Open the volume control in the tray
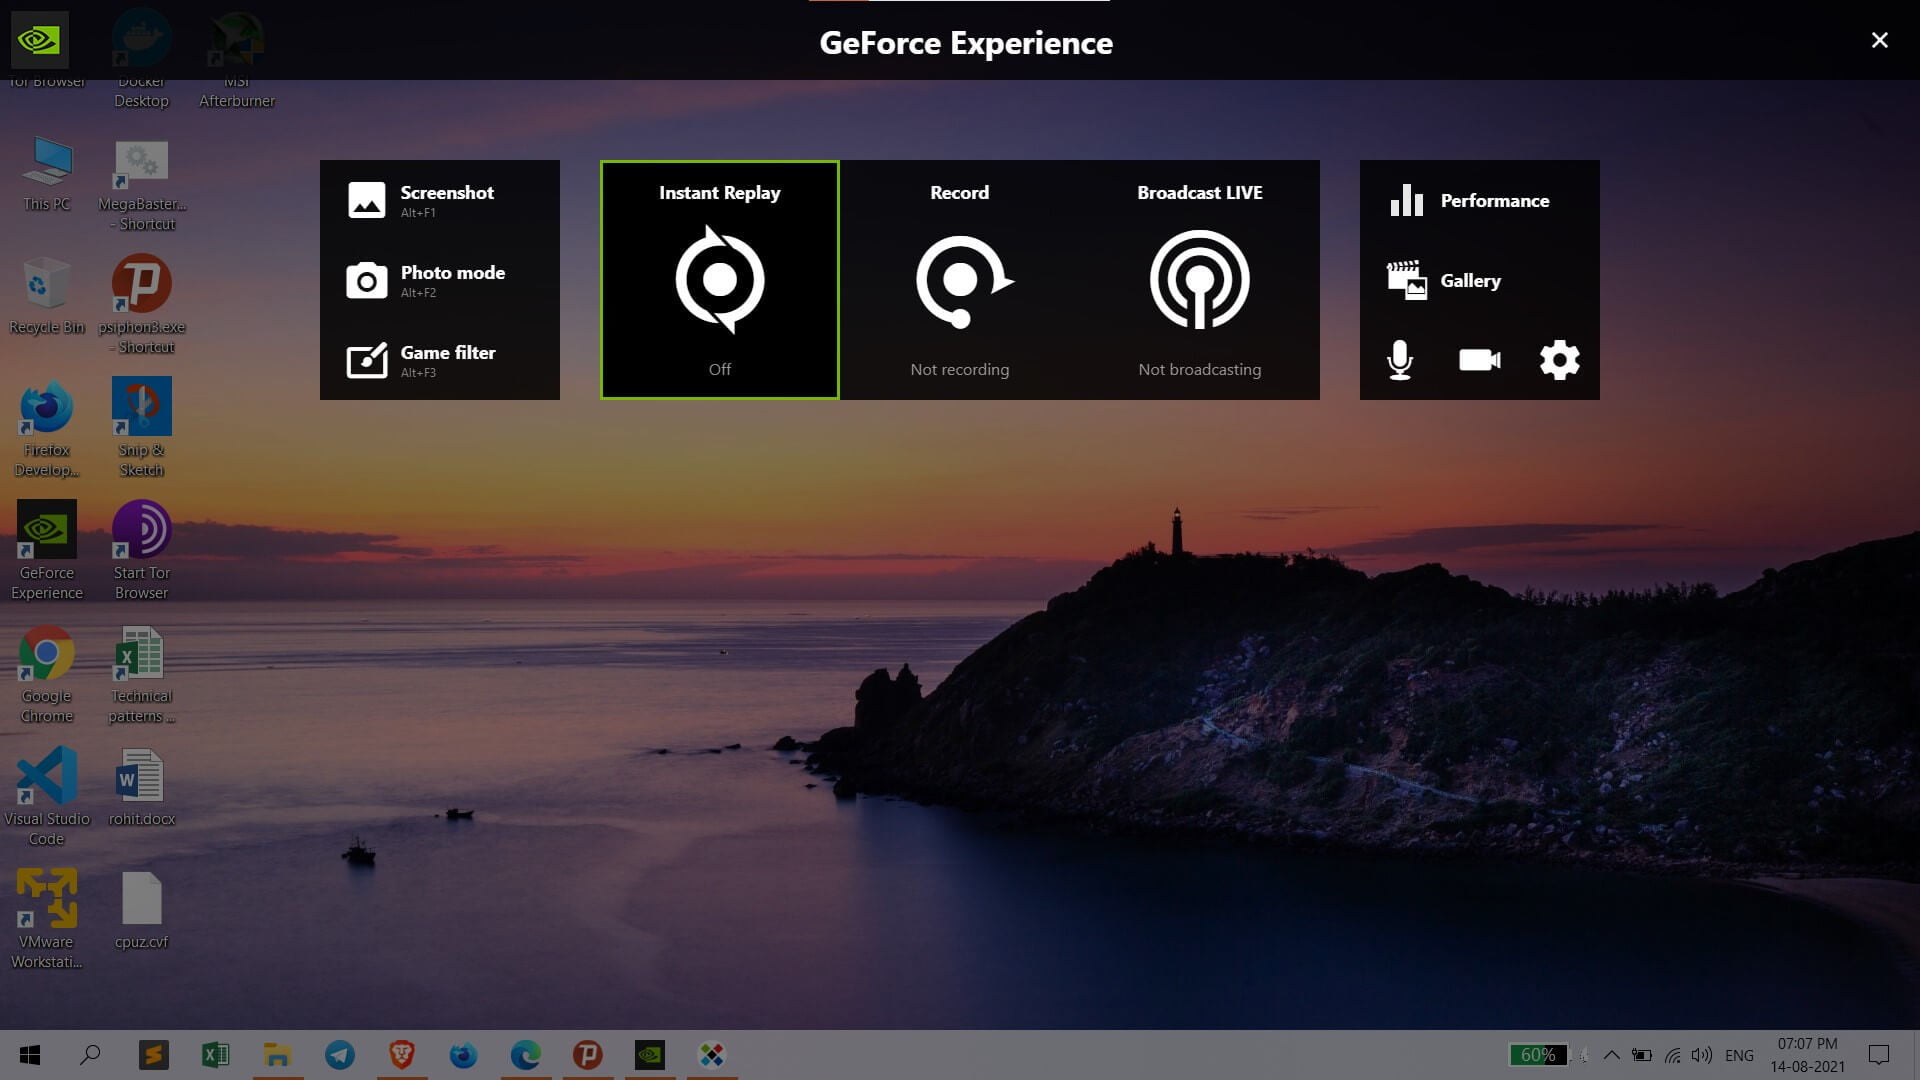 point(1701,1055)
